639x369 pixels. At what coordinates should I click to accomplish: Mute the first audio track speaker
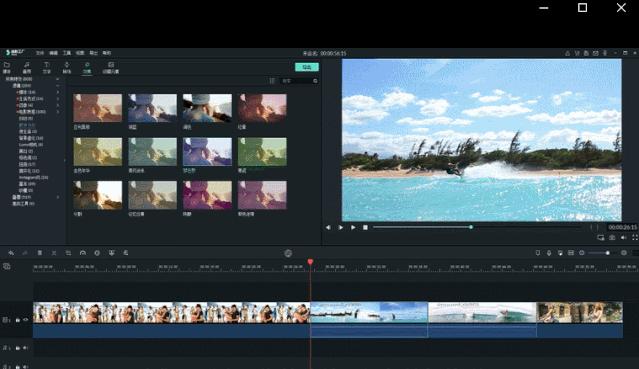[x=25, y=348]
